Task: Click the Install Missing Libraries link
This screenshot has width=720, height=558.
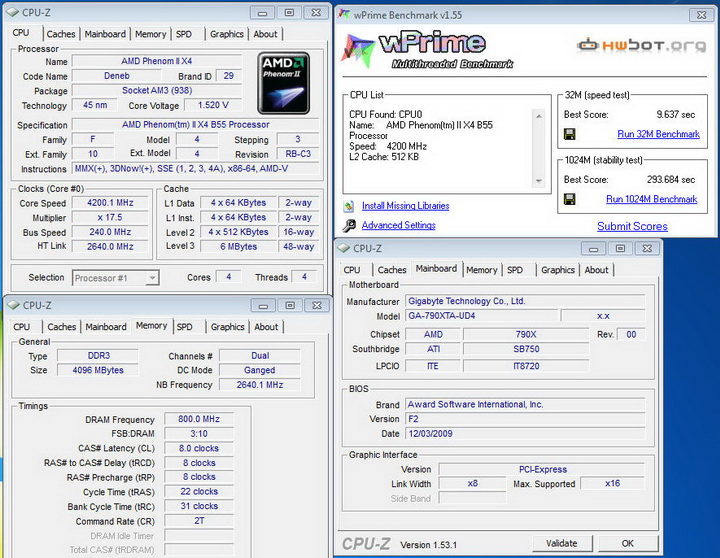Action: pos(405,206)
